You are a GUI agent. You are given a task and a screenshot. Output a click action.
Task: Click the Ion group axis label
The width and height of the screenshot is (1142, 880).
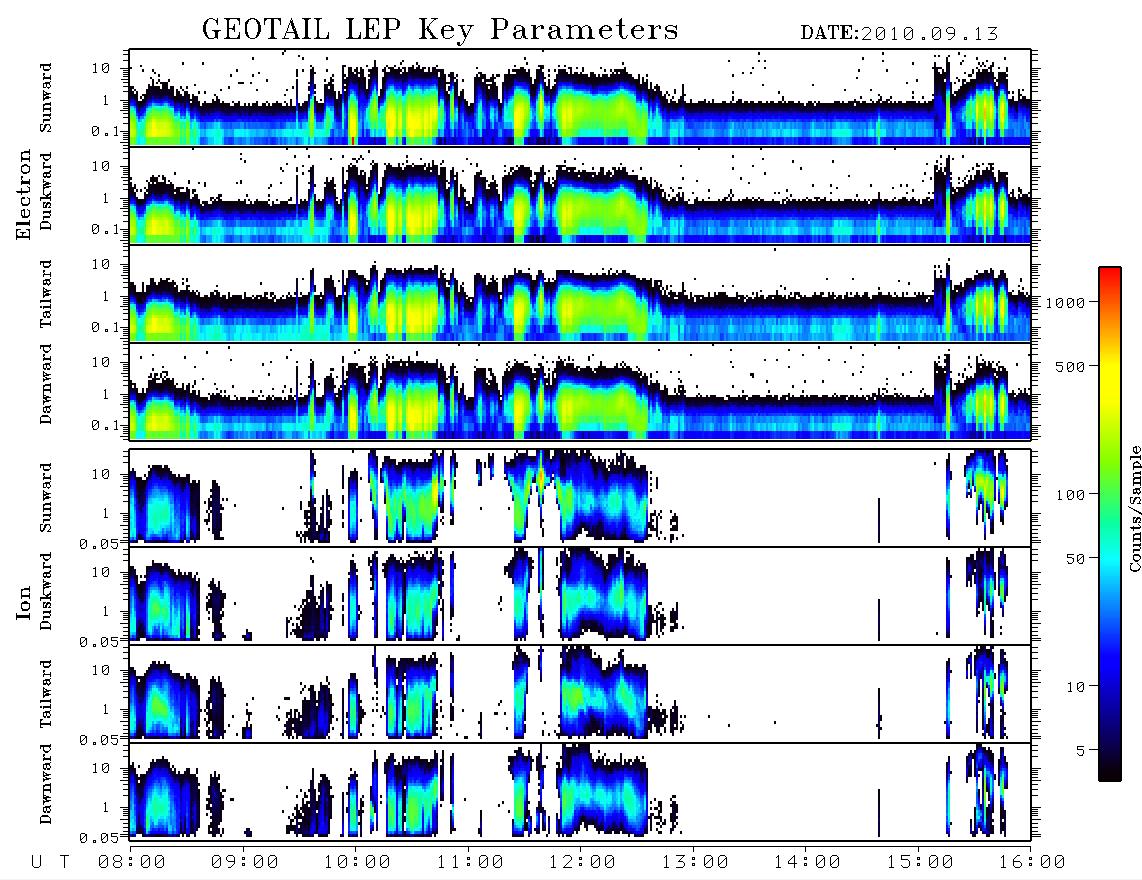(x=24, y=602)
